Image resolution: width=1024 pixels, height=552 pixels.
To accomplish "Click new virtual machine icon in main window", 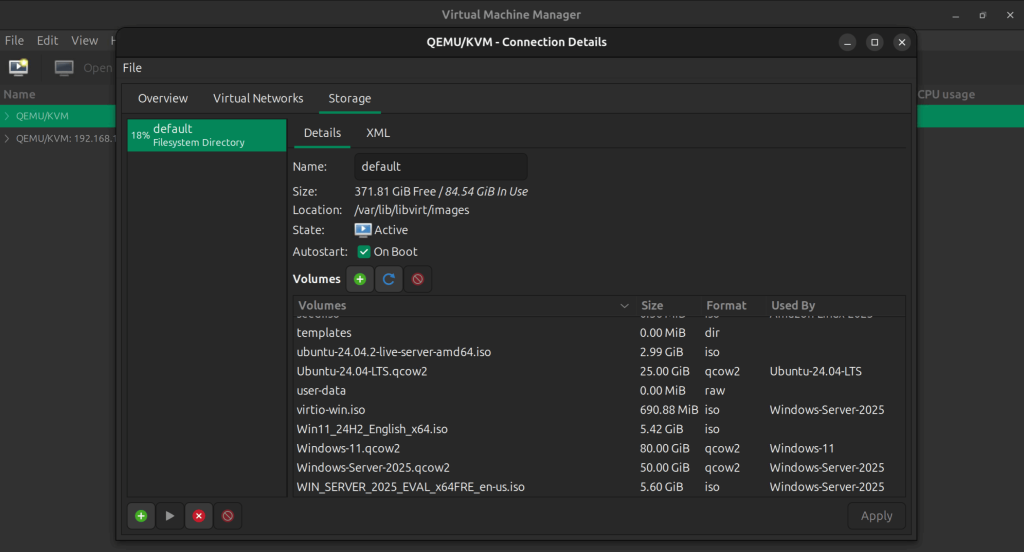I will [x=18, y=67].
